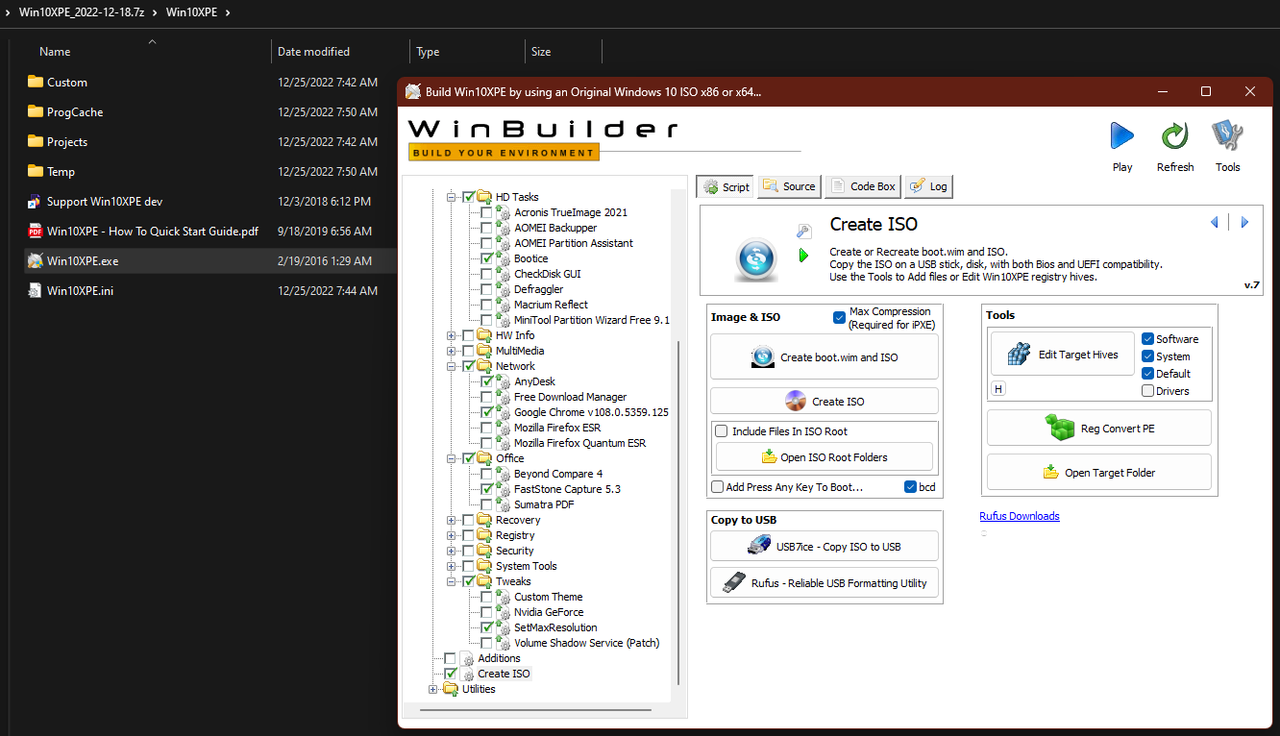The image size is (1280, 736).
Task: Click USB7ice - Copy ISO to USB
Action: 824,546
